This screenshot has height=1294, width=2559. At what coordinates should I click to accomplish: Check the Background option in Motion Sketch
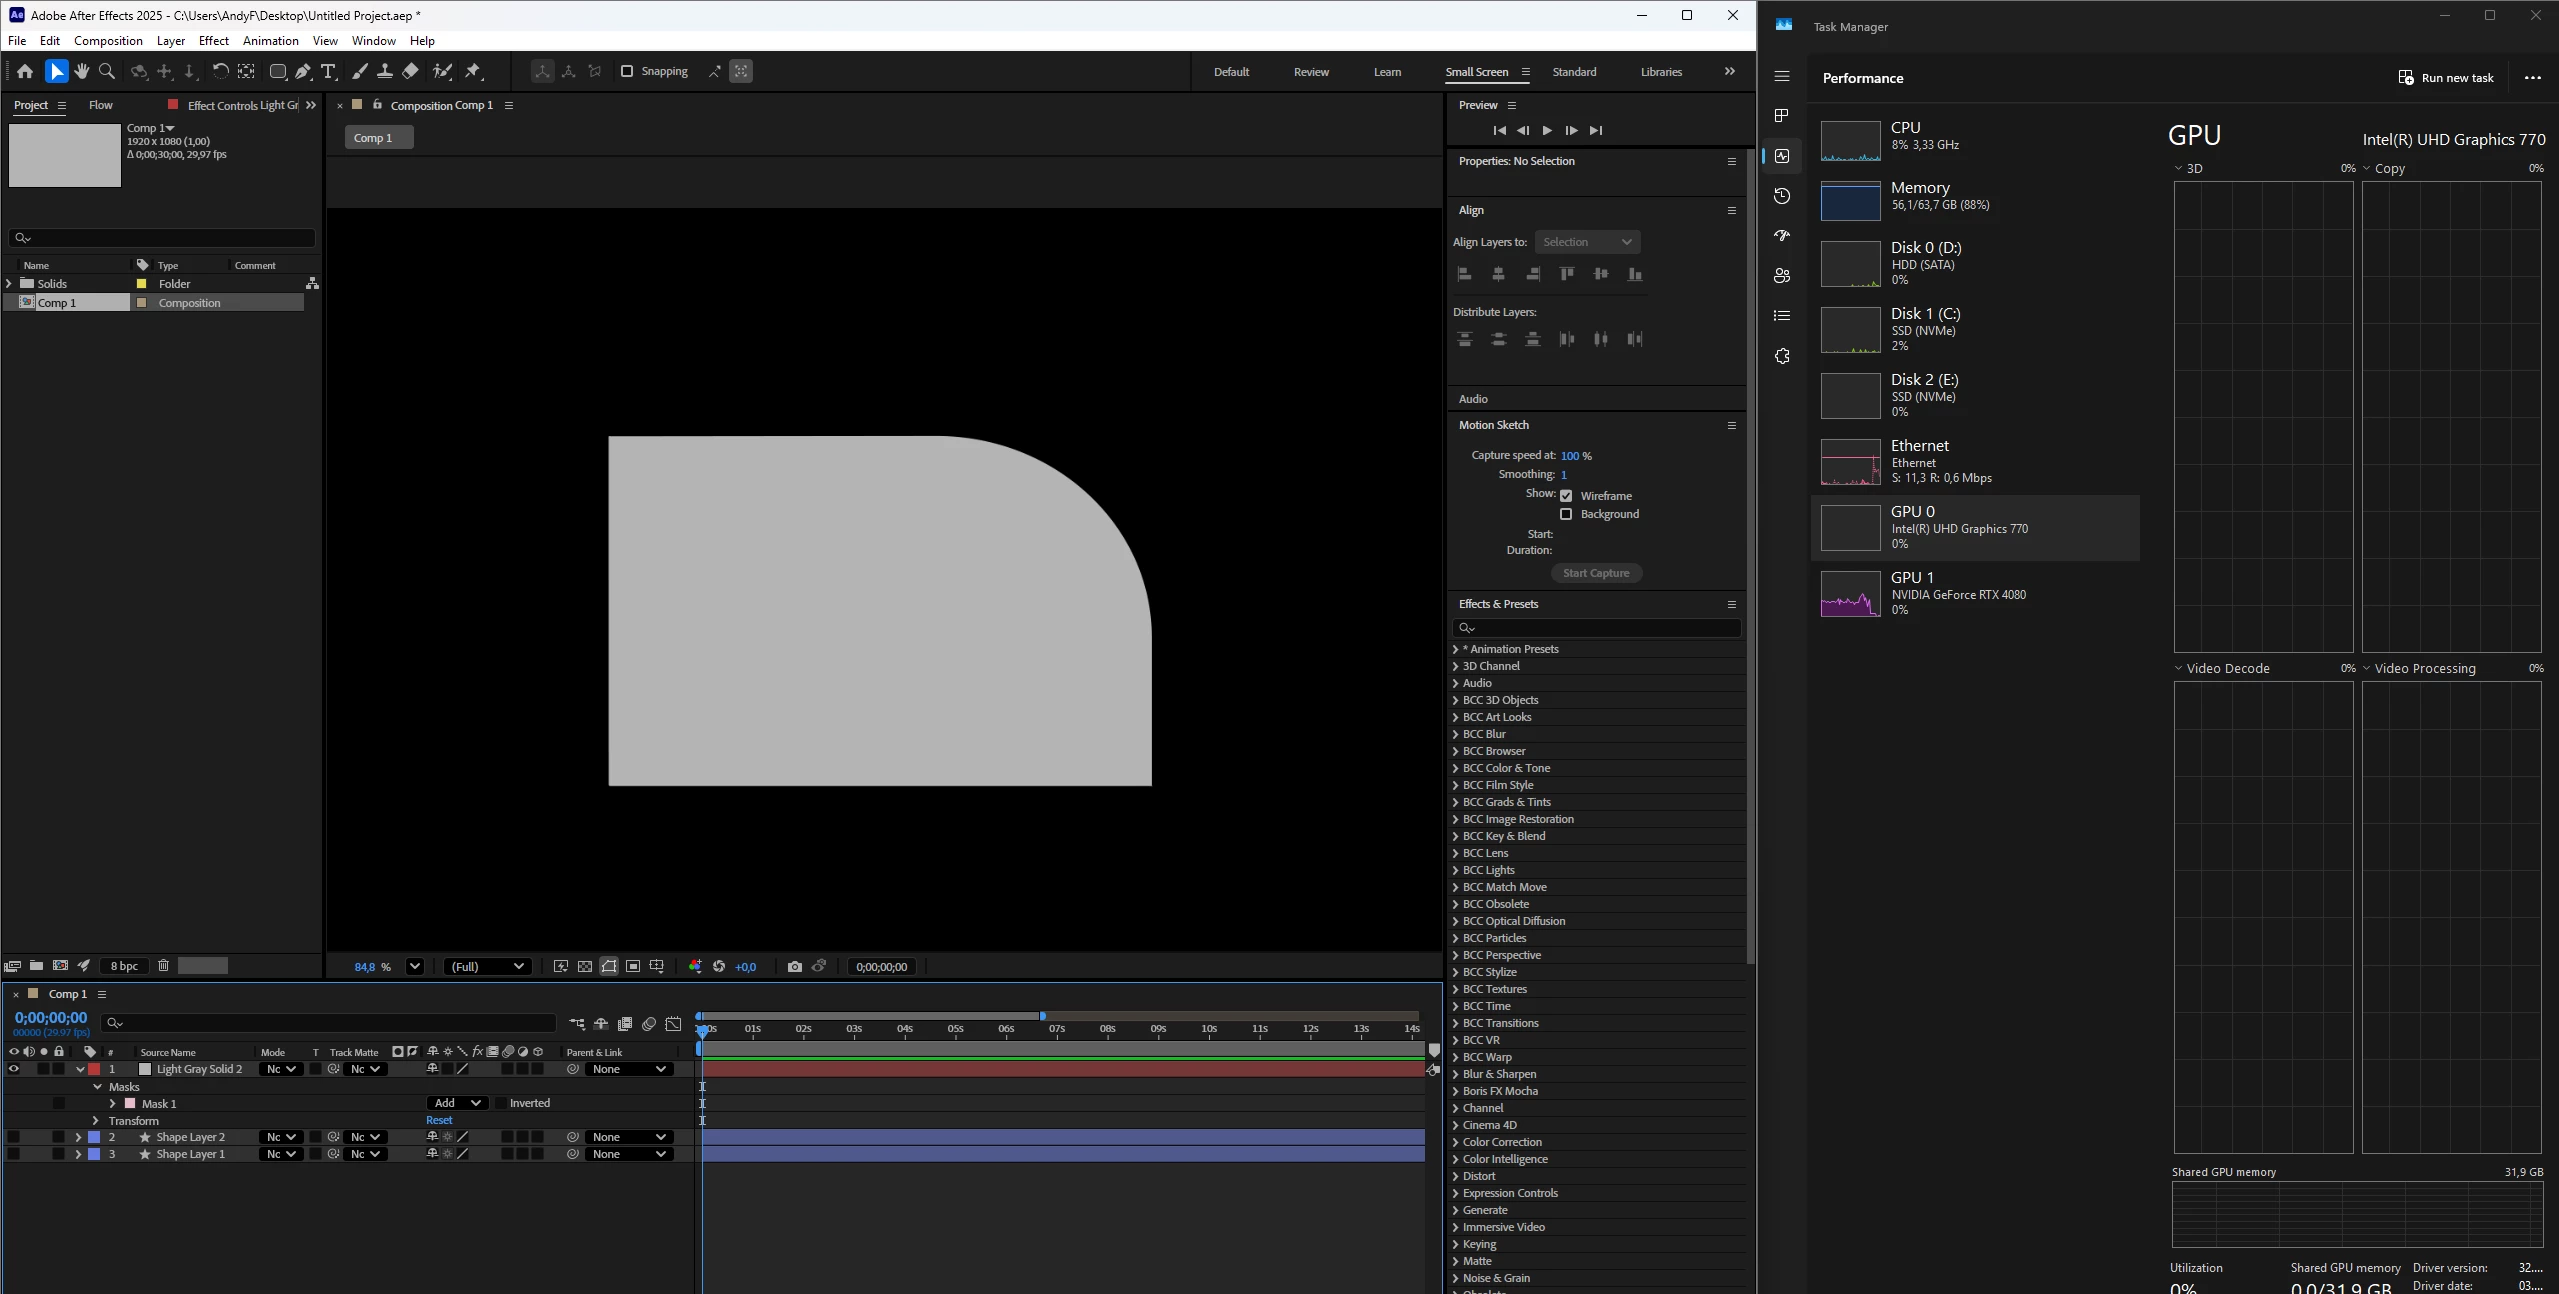pos(1566,514)
